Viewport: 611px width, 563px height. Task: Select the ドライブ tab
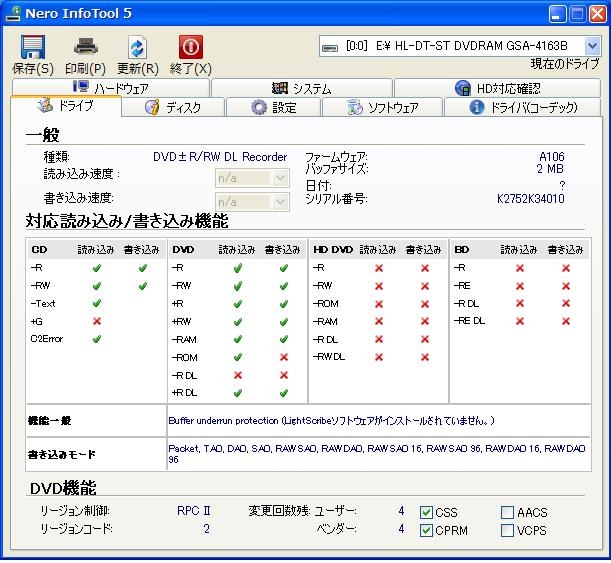[x=66, y=106]
